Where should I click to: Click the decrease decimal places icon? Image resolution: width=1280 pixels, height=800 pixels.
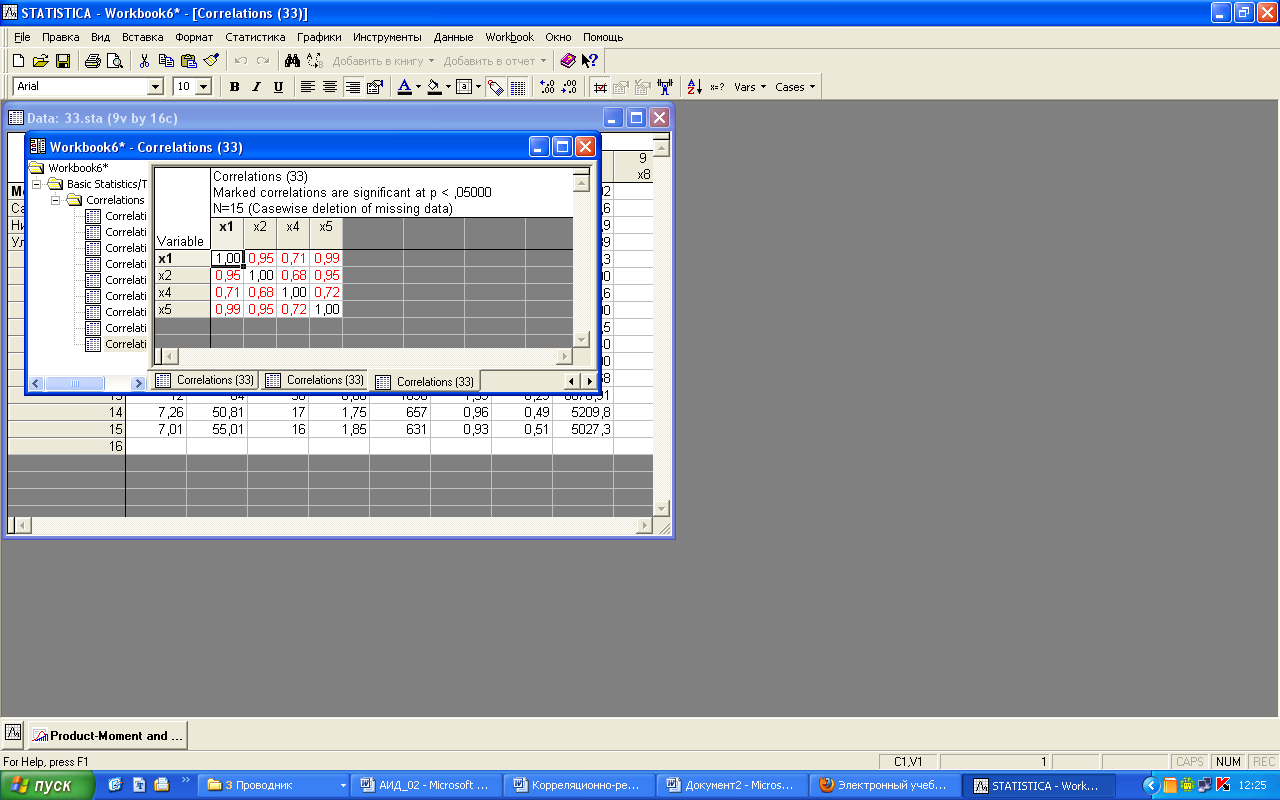[x=569, y=87]
